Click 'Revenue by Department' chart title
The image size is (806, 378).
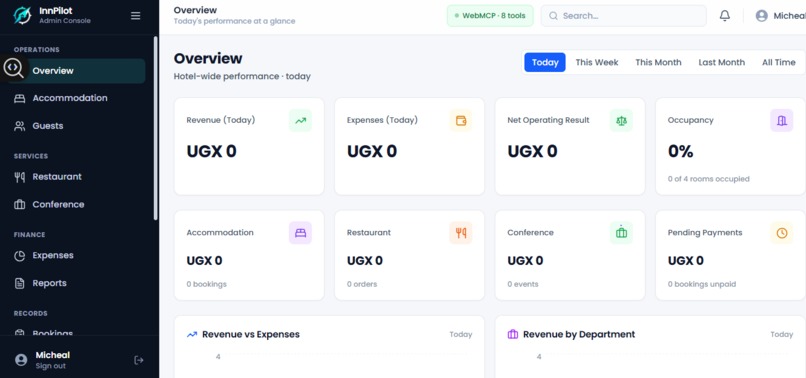point(579,334)
